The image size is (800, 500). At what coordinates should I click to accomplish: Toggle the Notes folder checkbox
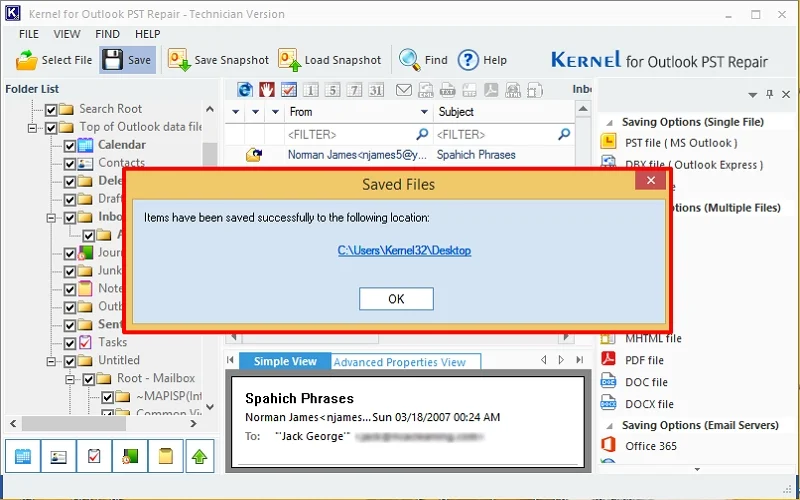pyautogui.click(x=70, y=289)
